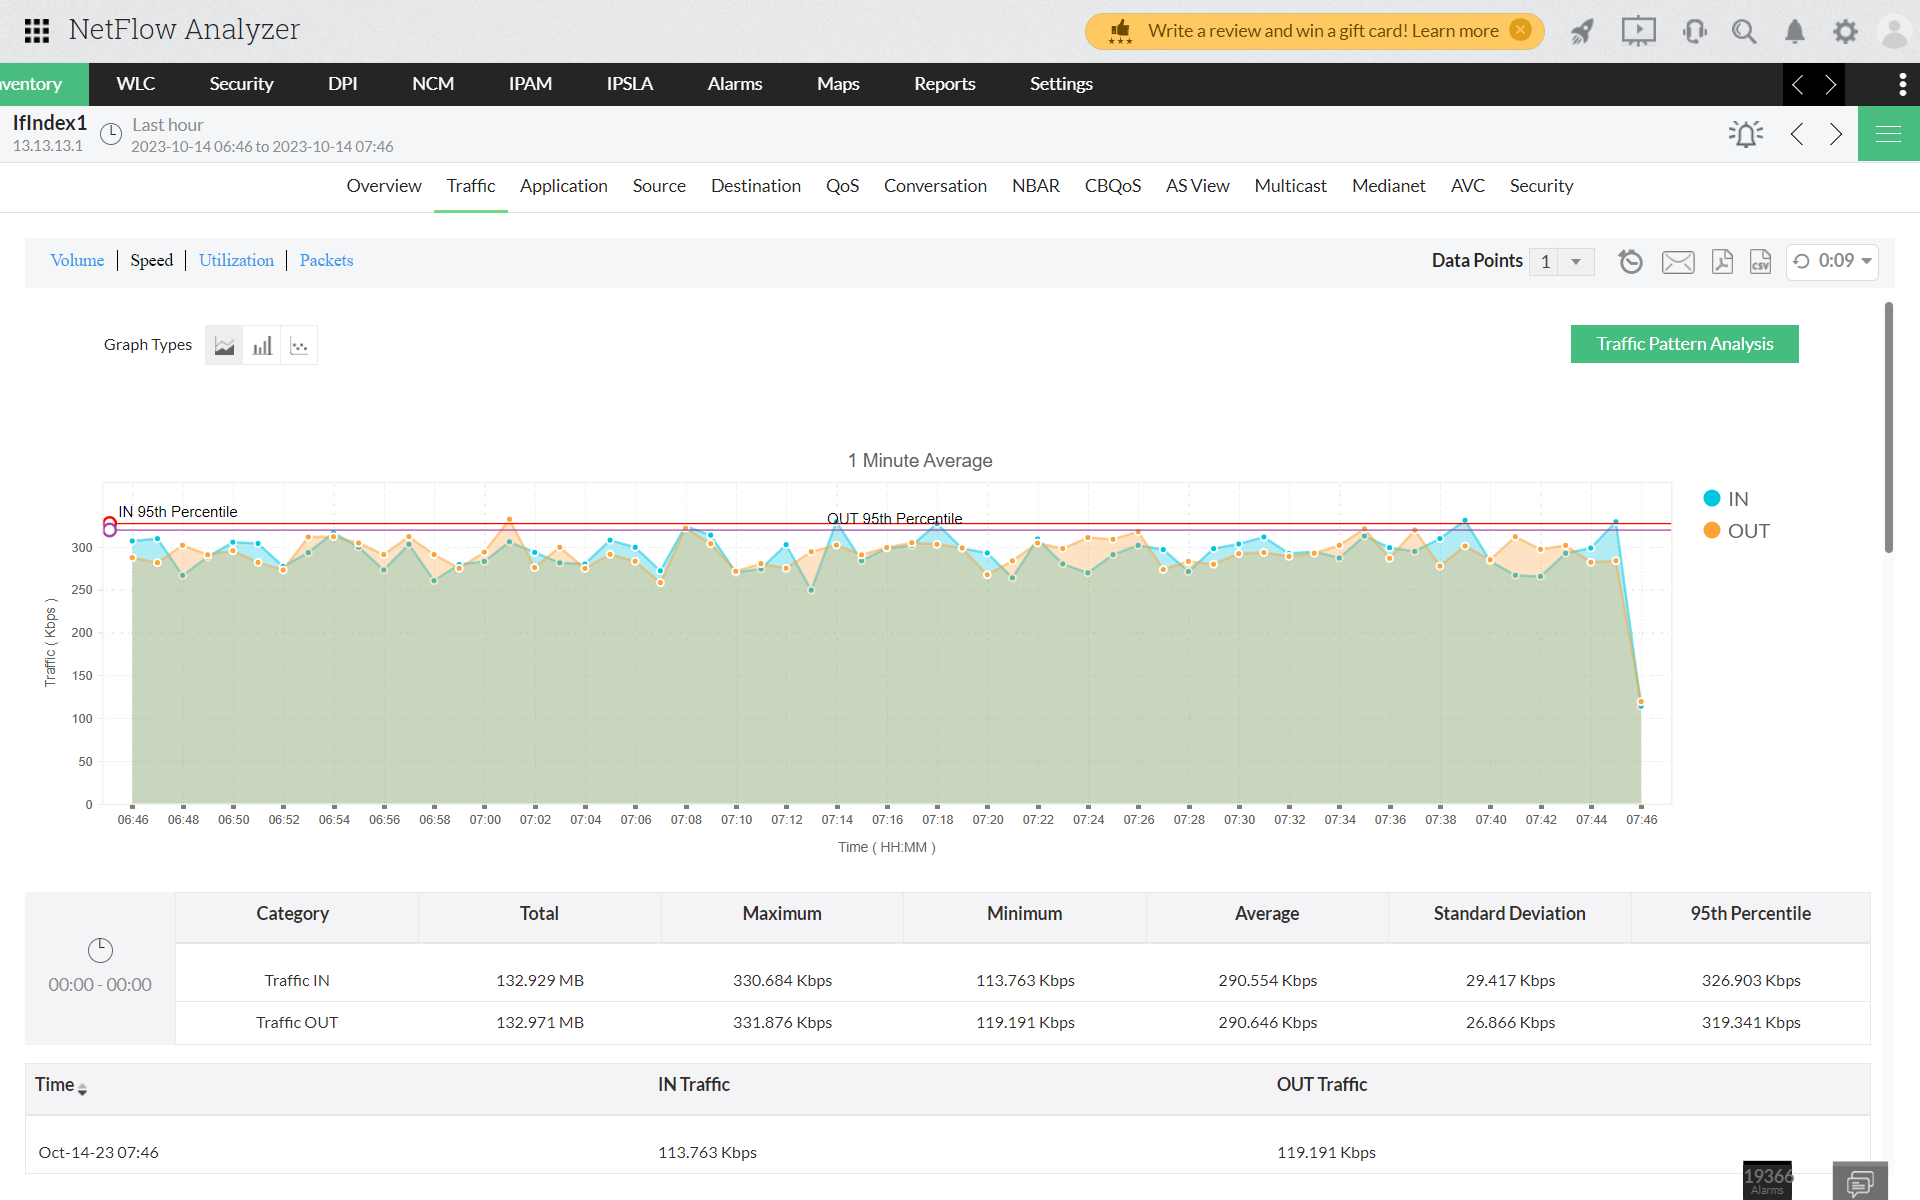This screenshot has width=1920, height=1200.
Task: Switch view to Utilization
Action: 236,260
